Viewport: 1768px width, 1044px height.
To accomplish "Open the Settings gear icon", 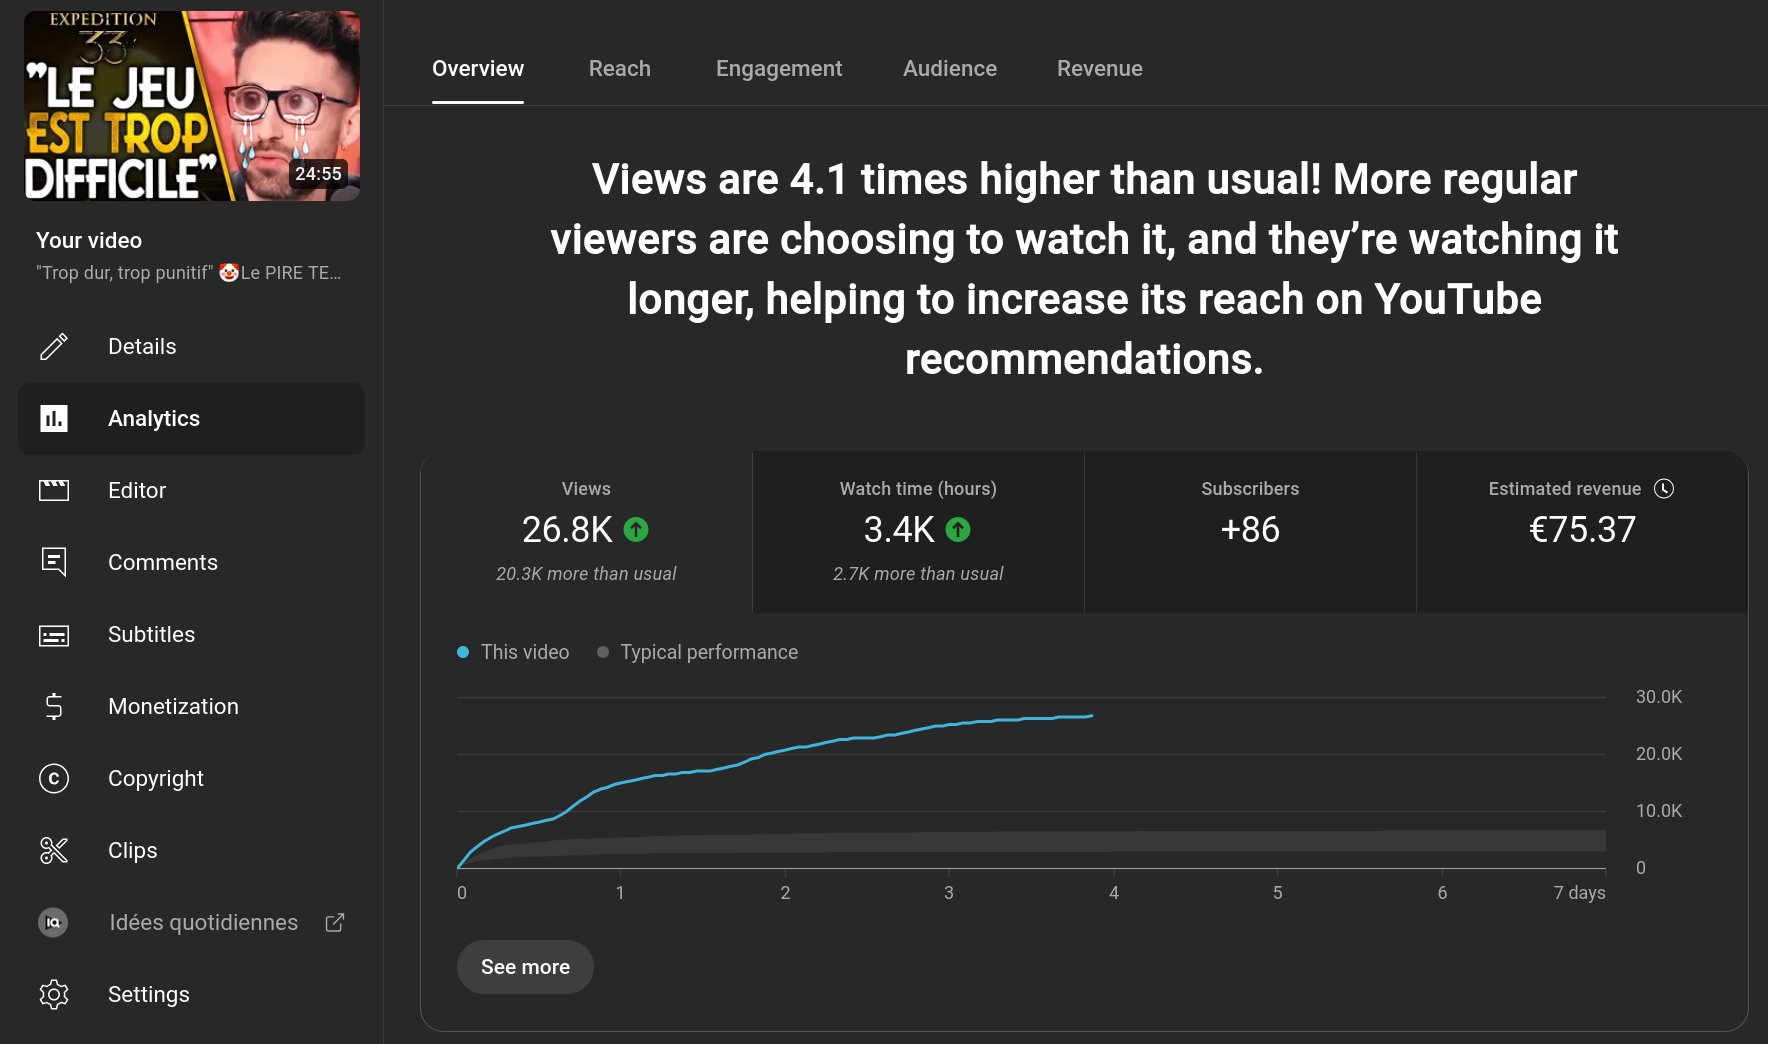I will coord(54,994).
